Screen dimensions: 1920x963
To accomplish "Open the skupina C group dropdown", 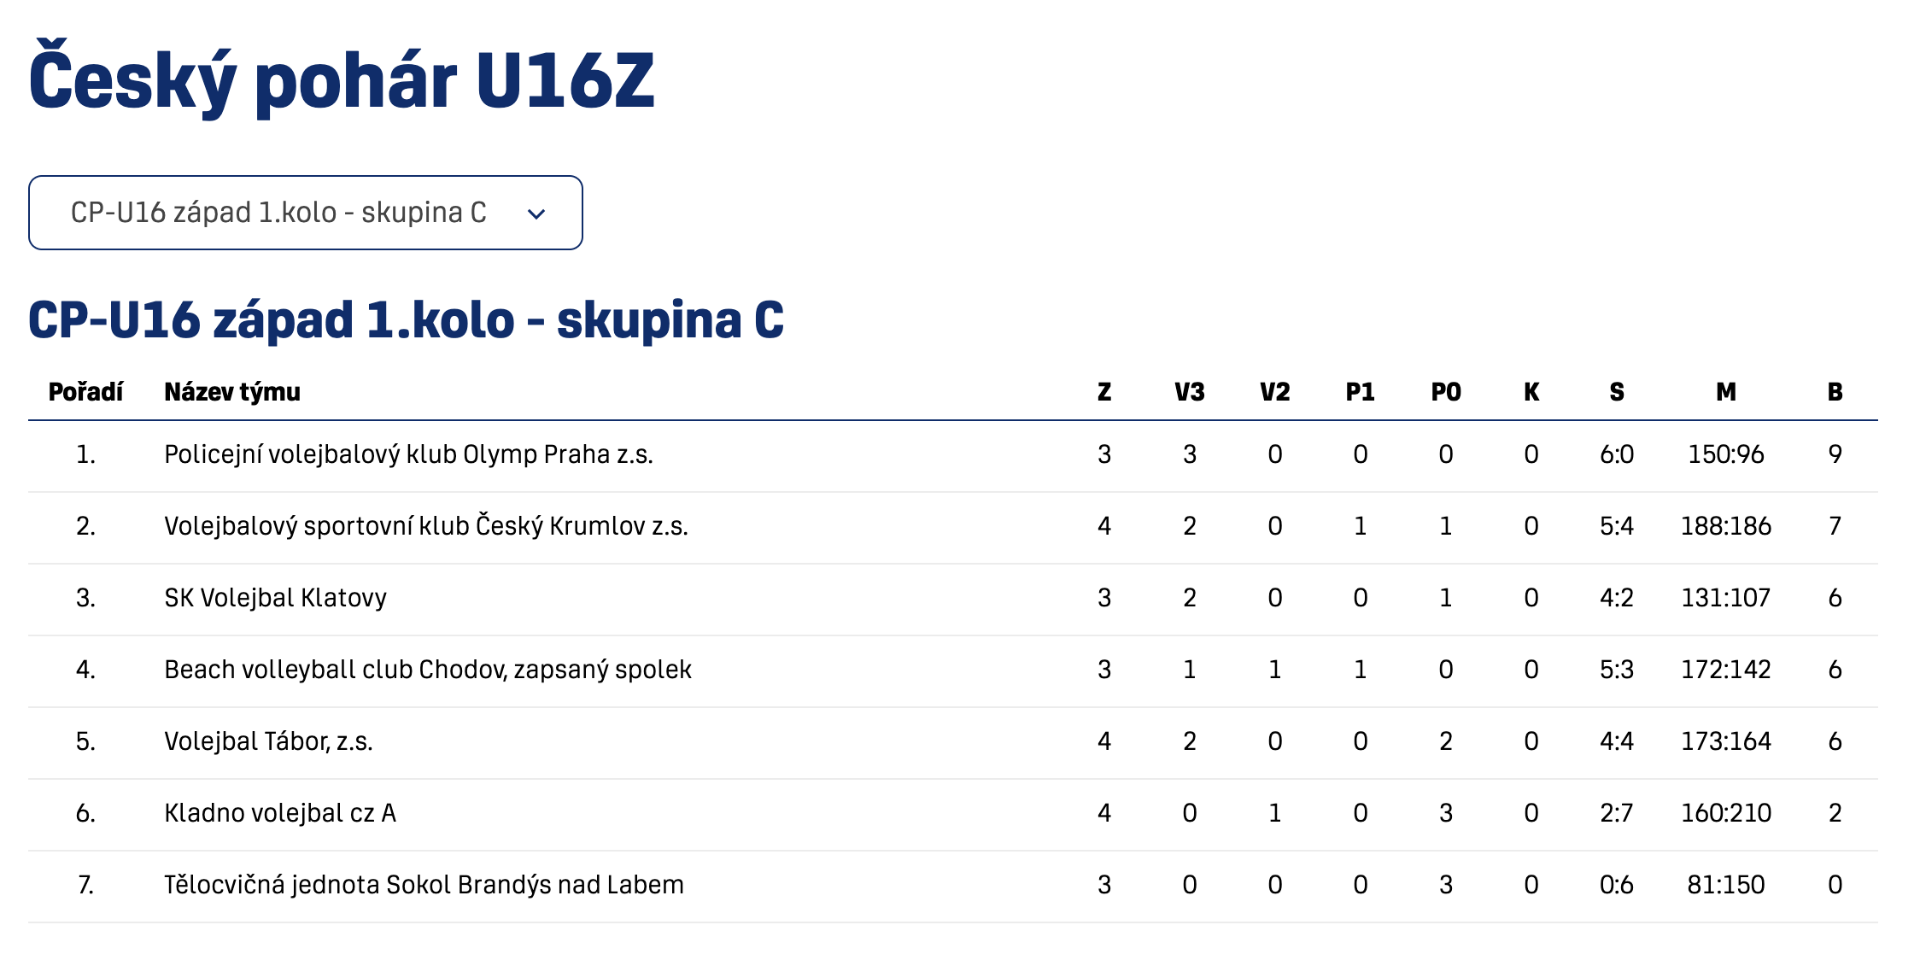I will (x=305, y=213).
